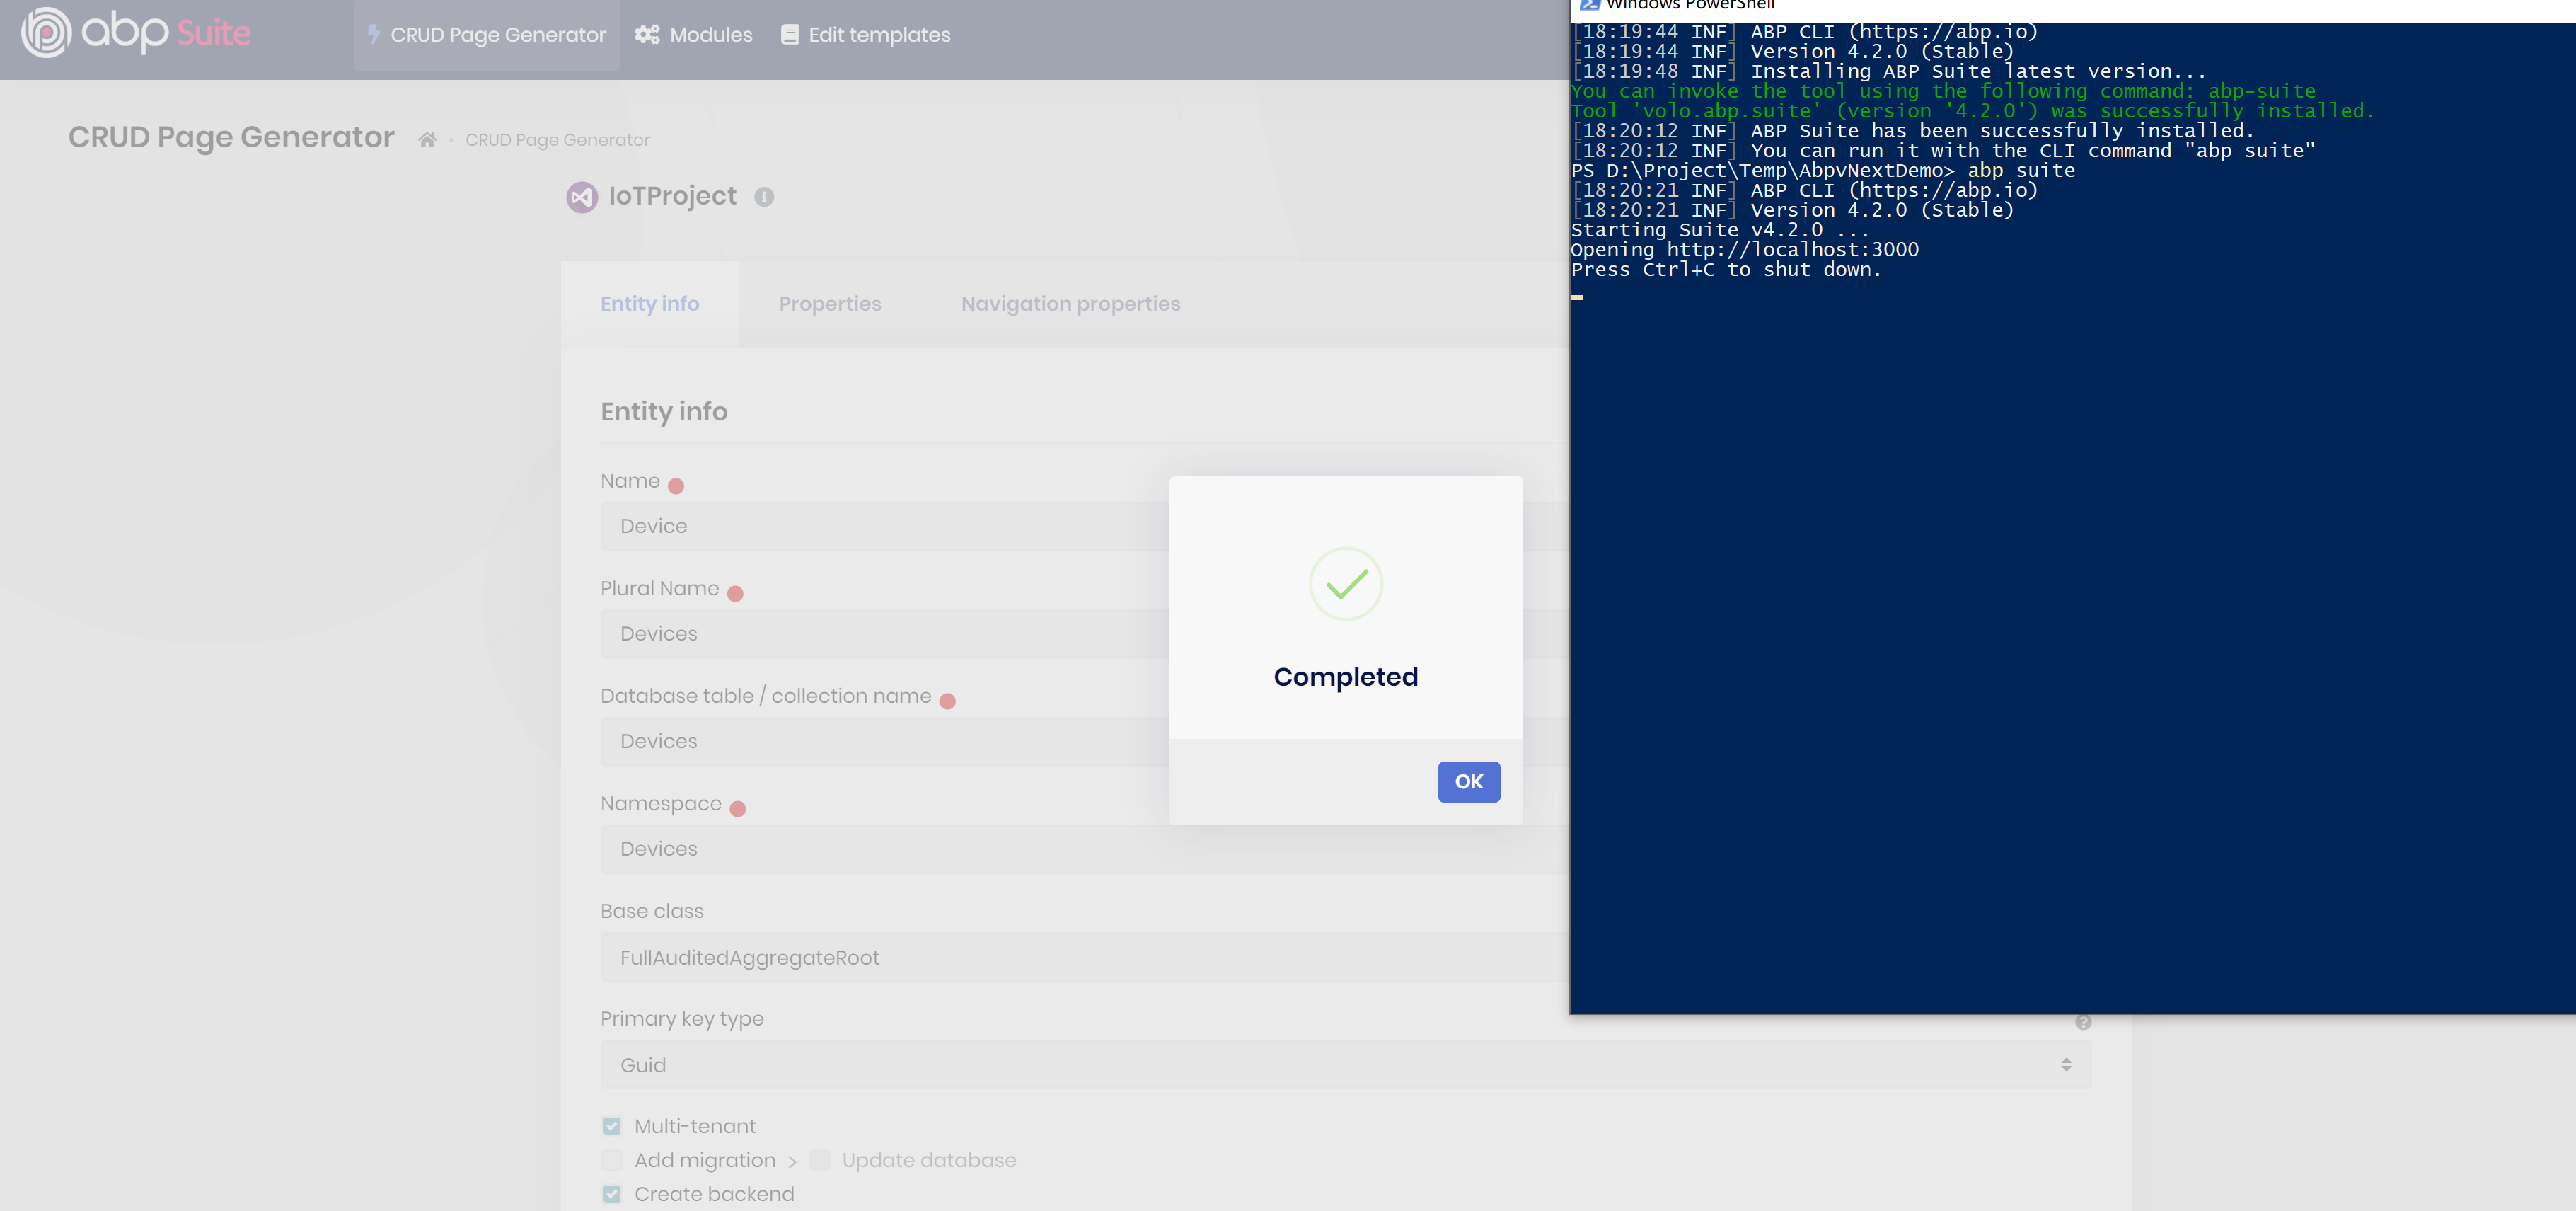Click the home breadcrumb icon
2576x1211 pixels.
[x=427, y=140]
